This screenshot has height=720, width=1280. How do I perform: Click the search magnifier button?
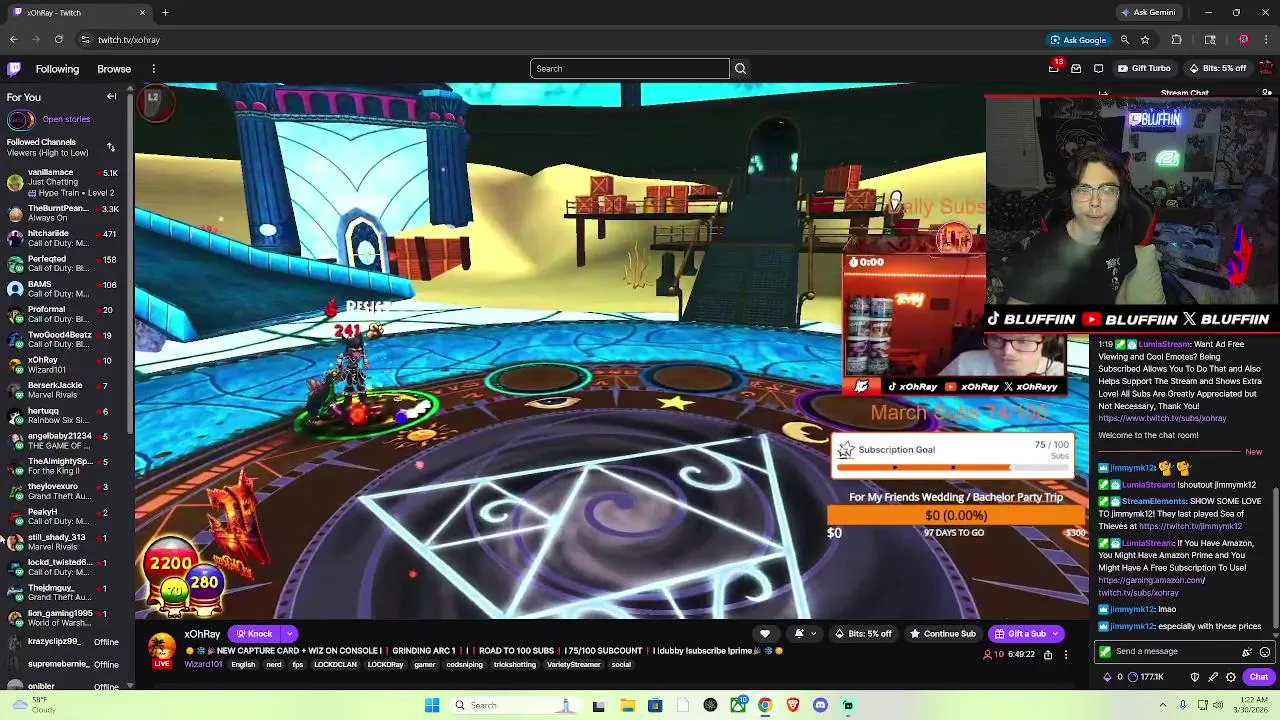(x=740, y=69)
